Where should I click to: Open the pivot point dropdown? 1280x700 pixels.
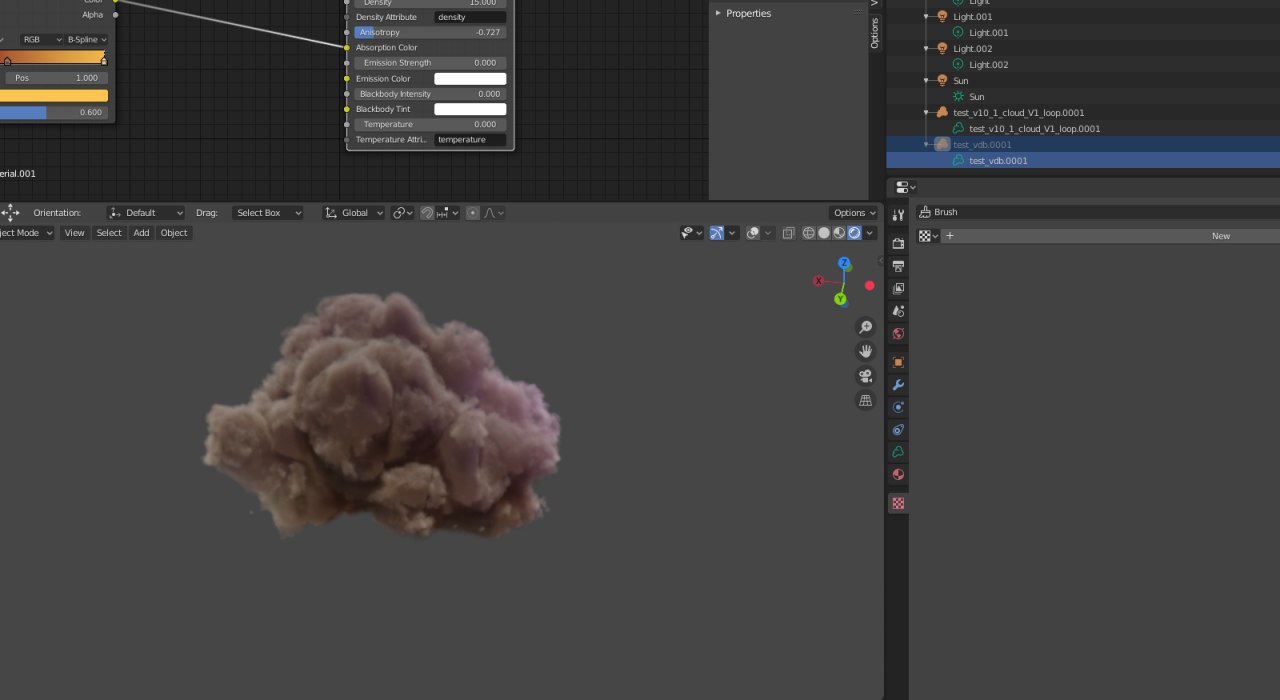(x=402, y=213)
